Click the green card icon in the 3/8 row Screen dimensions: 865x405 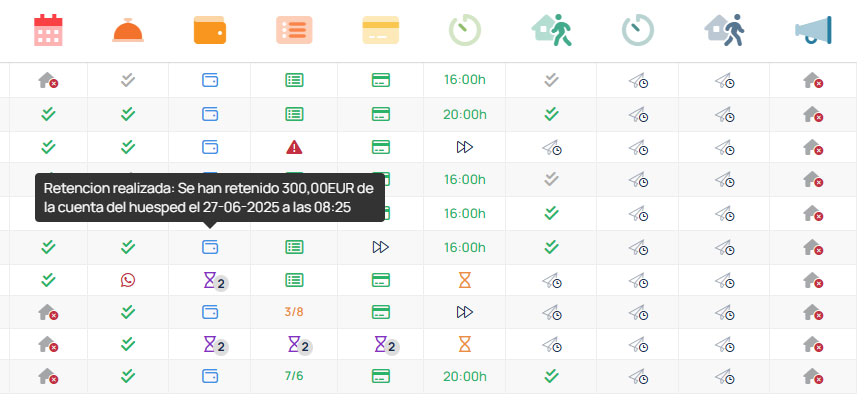coord(381,312)
